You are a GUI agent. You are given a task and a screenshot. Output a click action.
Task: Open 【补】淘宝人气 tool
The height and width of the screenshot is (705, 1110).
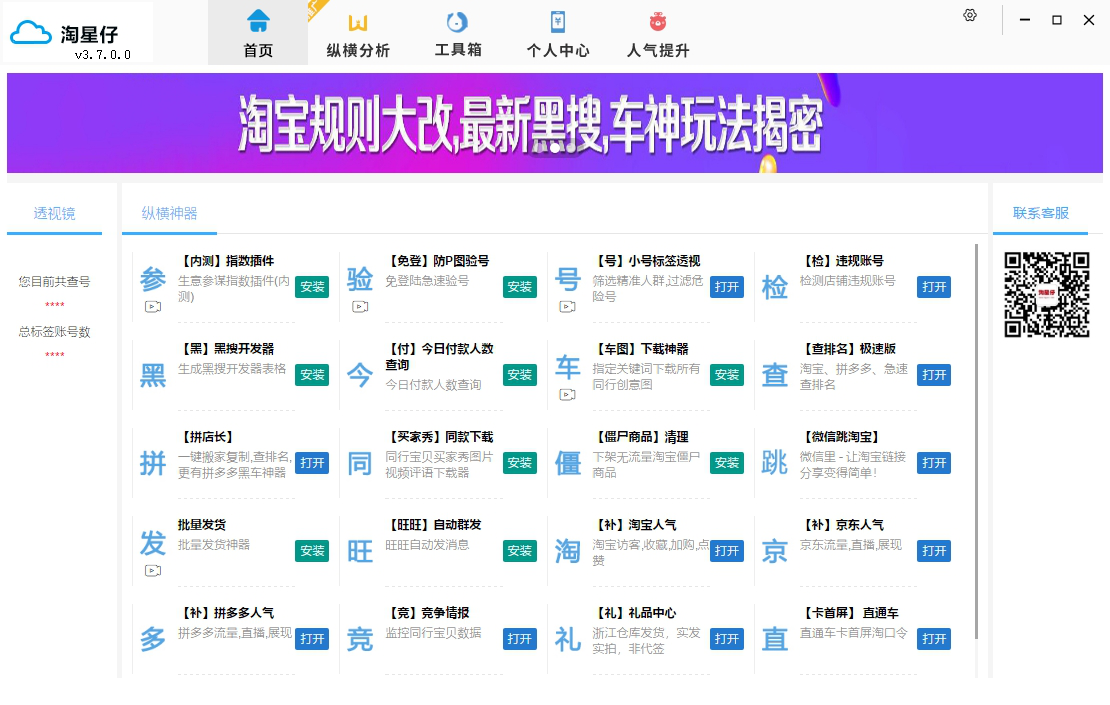coord(727,551)
